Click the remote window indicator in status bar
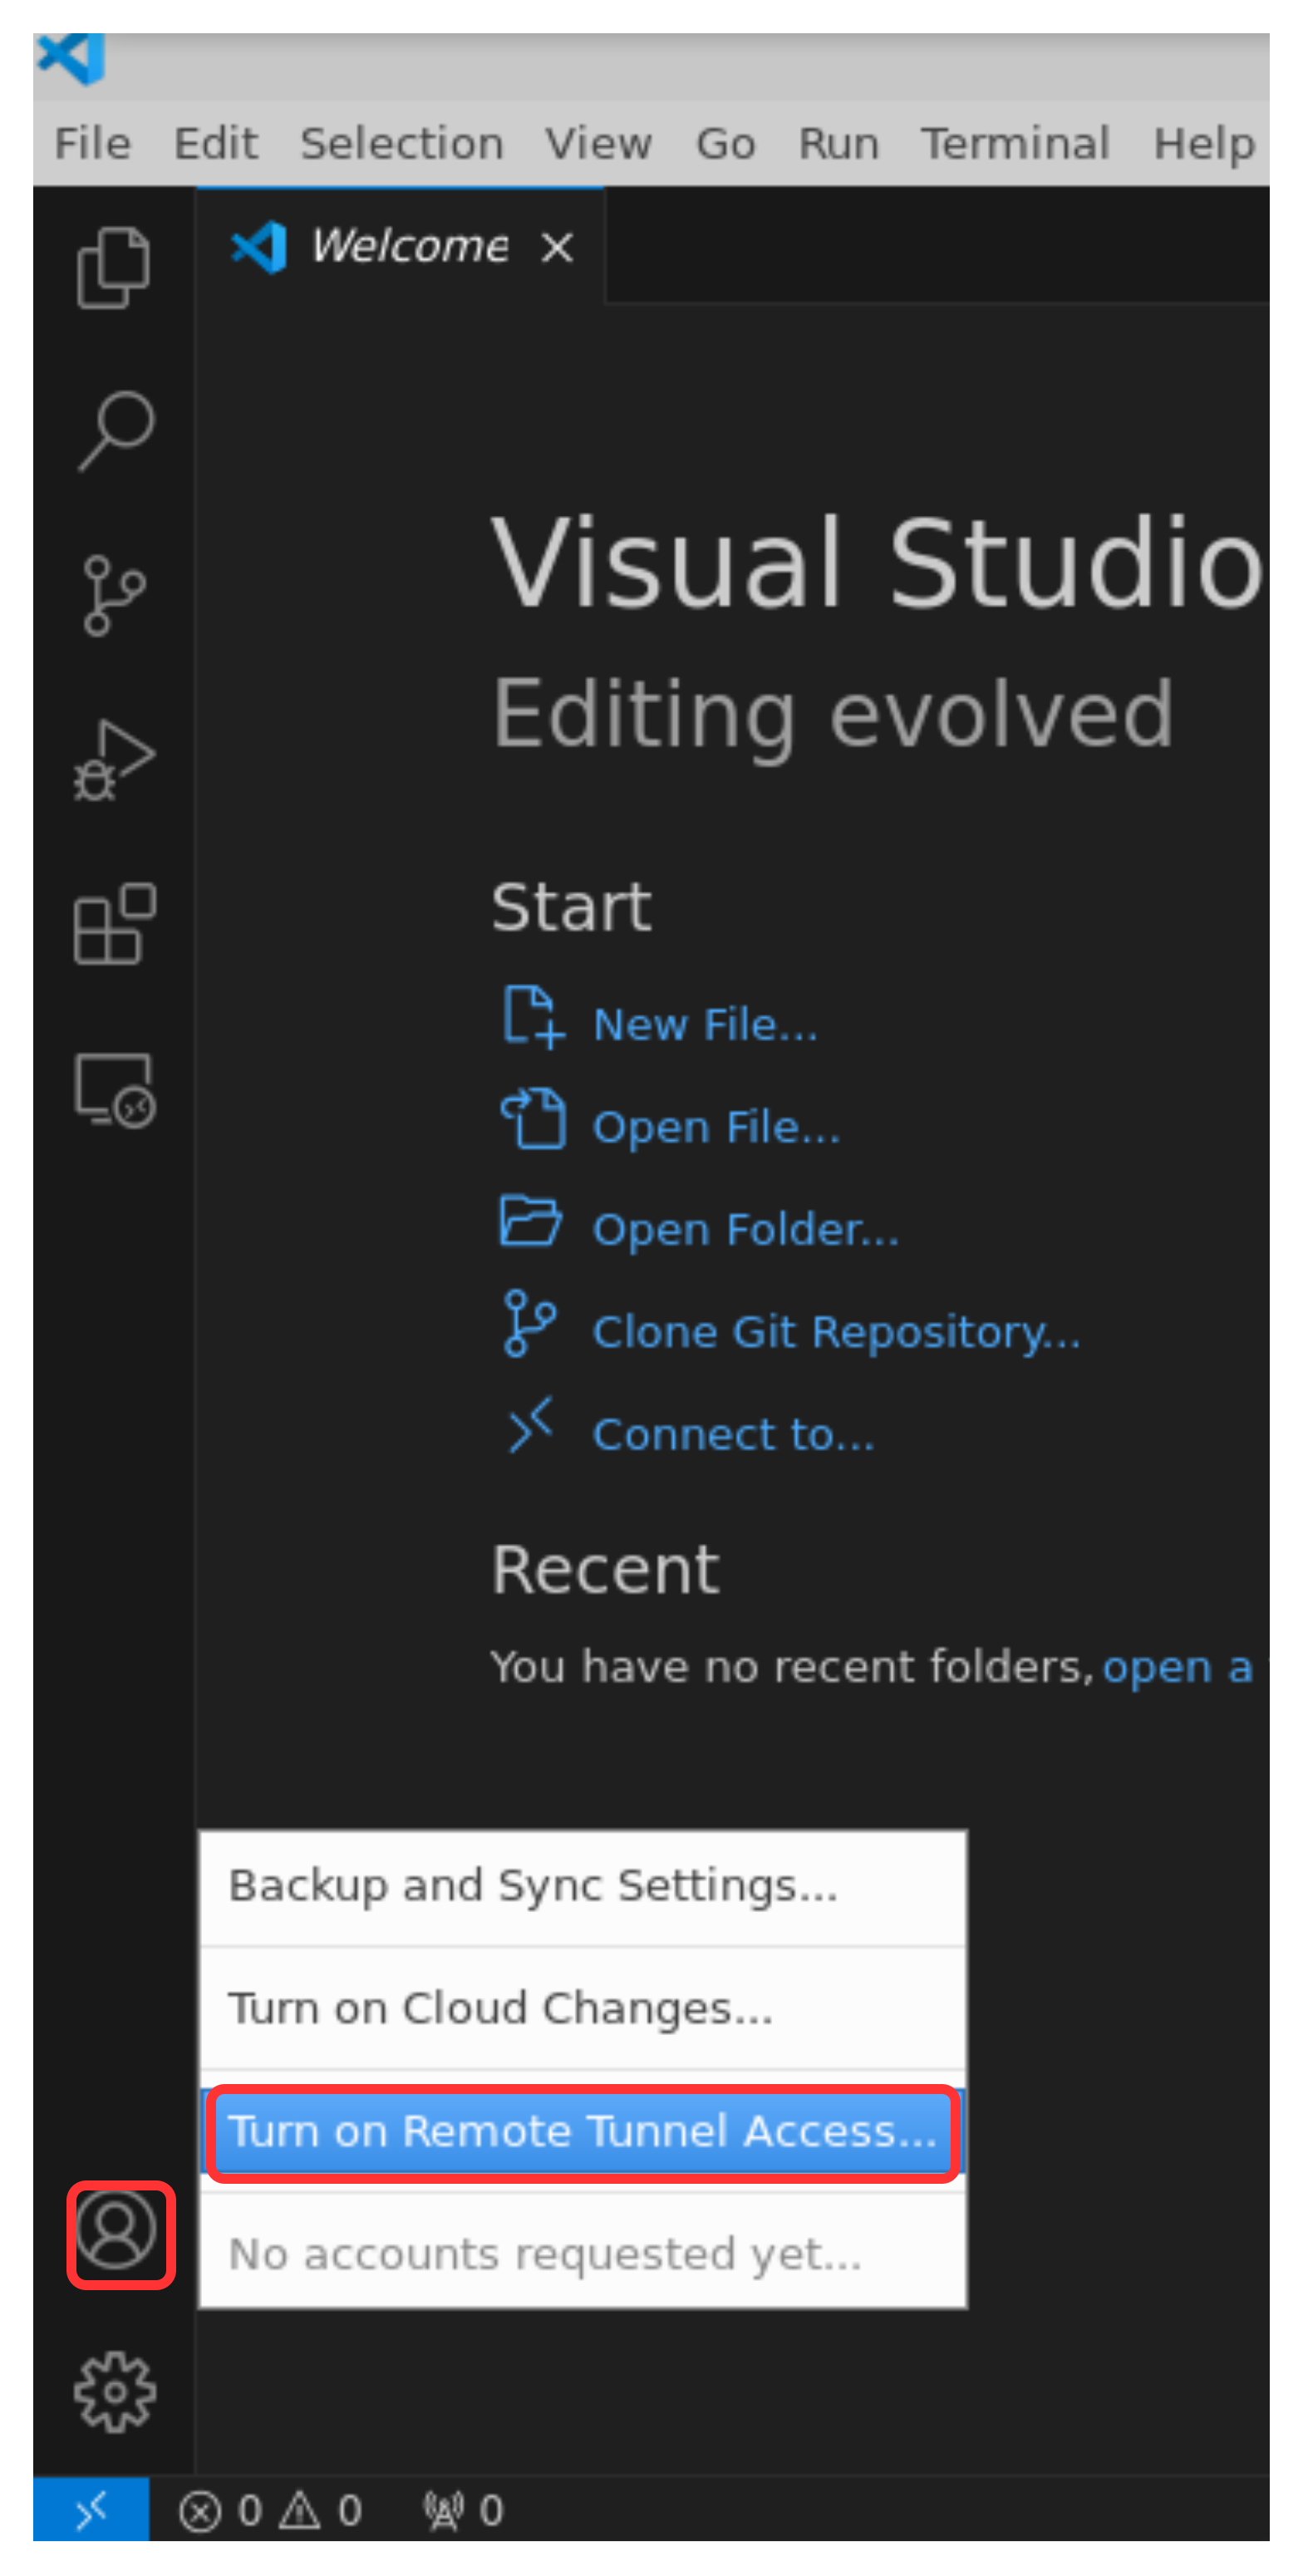 pos(91,2510)
